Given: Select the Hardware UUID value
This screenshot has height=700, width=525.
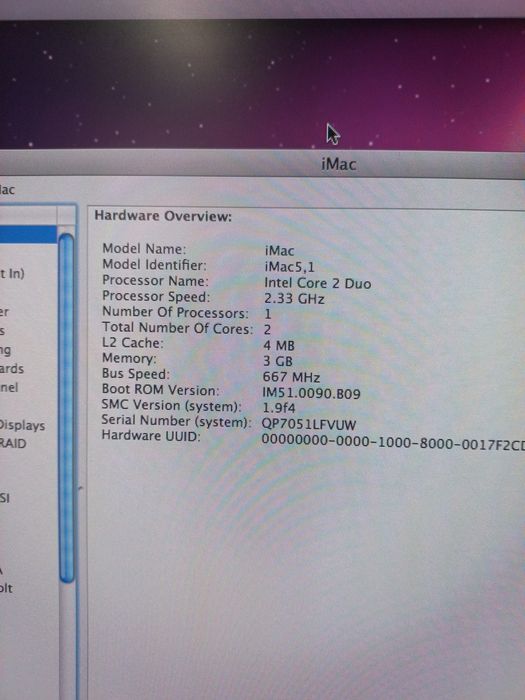Looking at the screenshot, I should 393,440.
